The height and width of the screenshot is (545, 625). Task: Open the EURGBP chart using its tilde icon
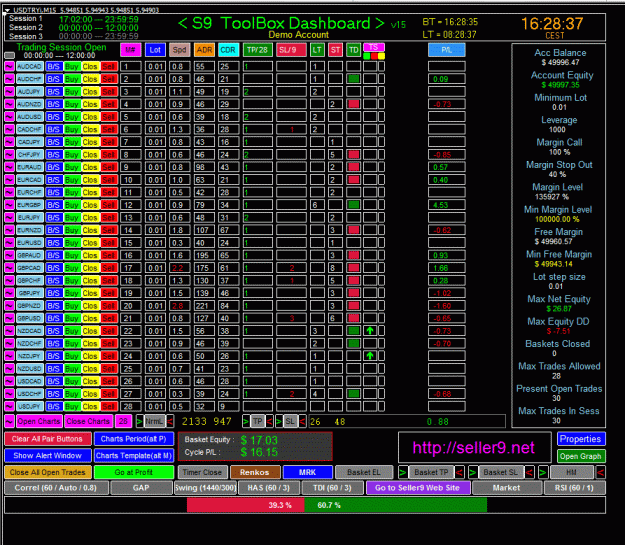coord(9,205)
